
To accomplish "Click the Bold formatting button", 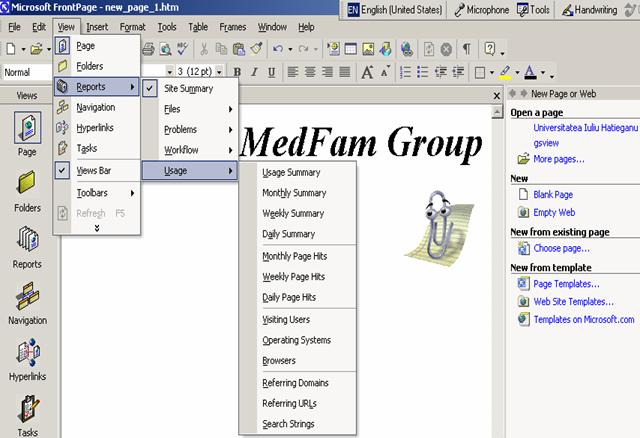I will (x=237, y=72).
